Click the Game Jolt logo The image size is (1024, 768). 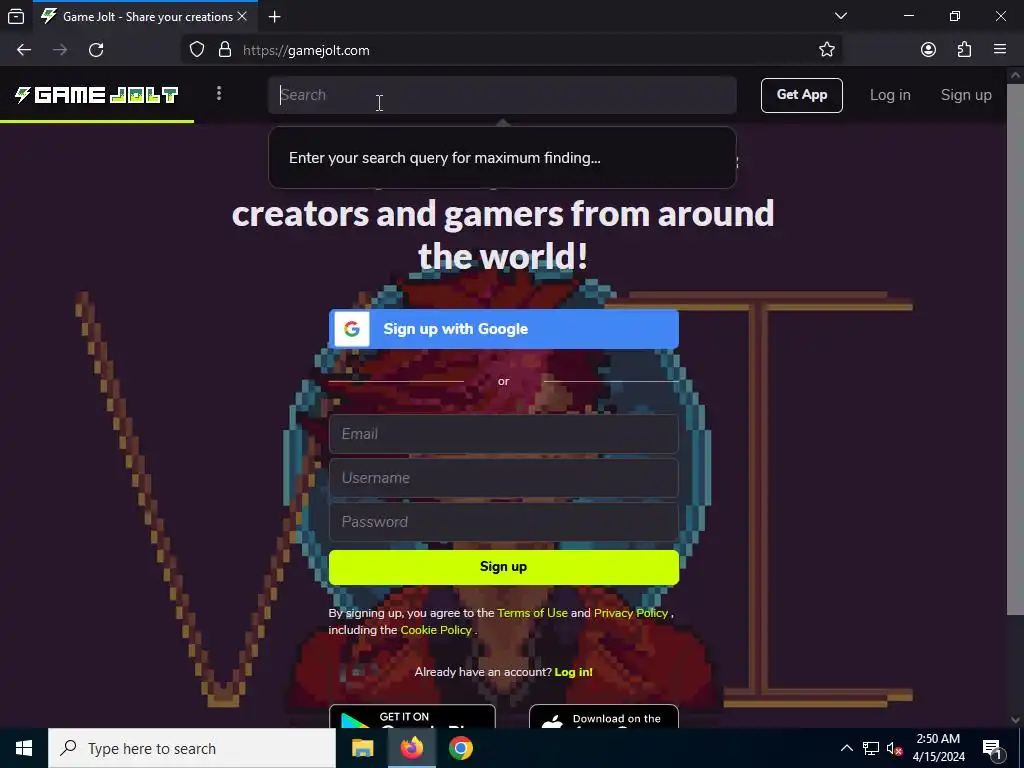pos(97,95)
